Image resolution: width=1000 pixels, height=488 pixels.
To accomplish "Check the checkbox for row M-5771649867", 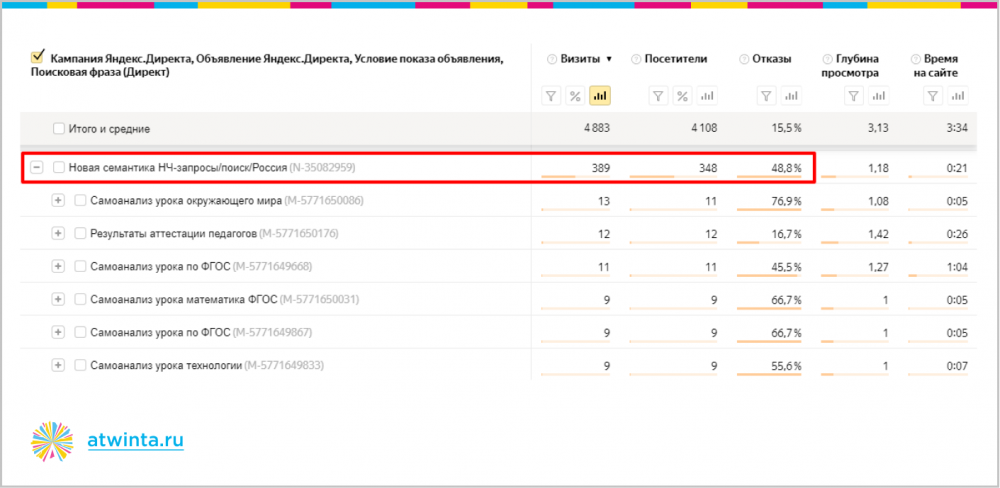I will 80,332.
